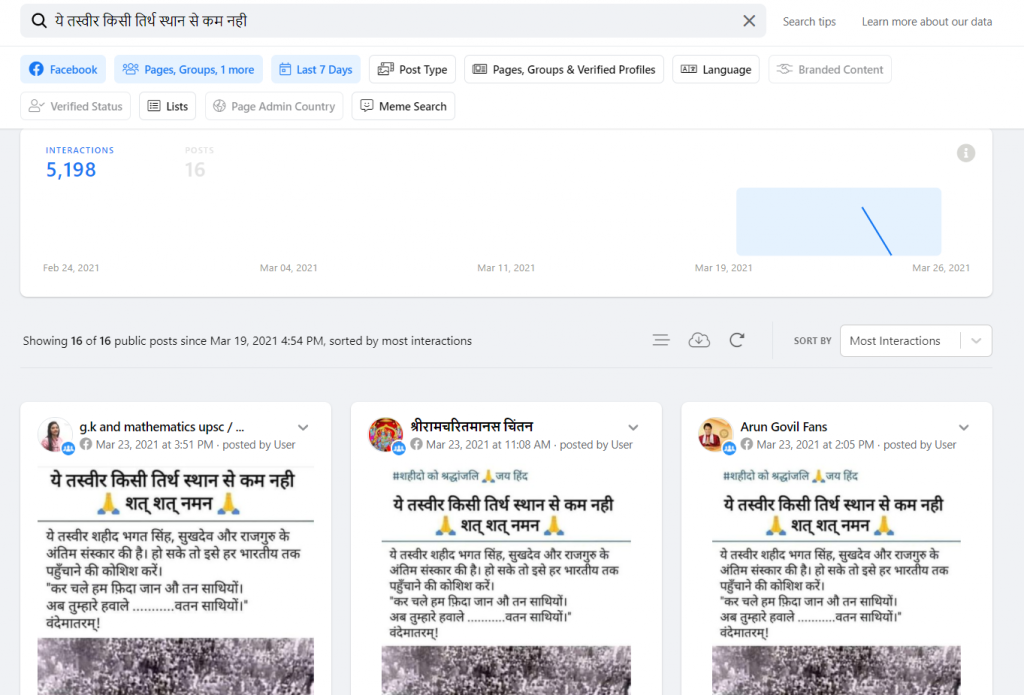Screen dimensions: 1024x695
Task: Toggle the Last 7 Days date filter
Action: coord(315,70)
